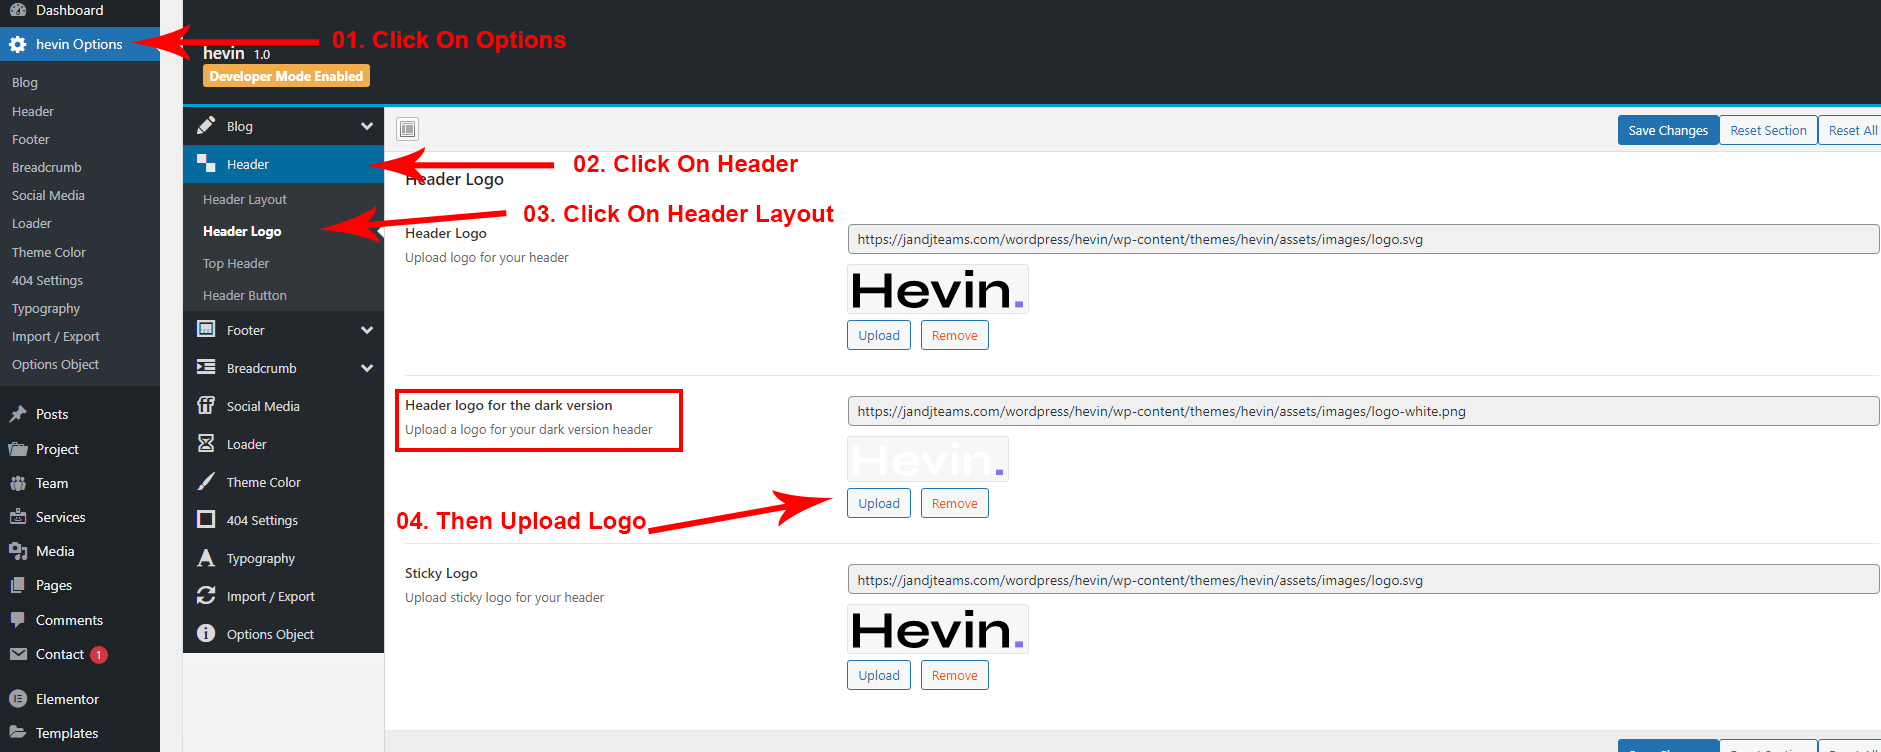Select Header Button submenu item
Screen dimensions: 1881x752
click(x=245, y=296)
